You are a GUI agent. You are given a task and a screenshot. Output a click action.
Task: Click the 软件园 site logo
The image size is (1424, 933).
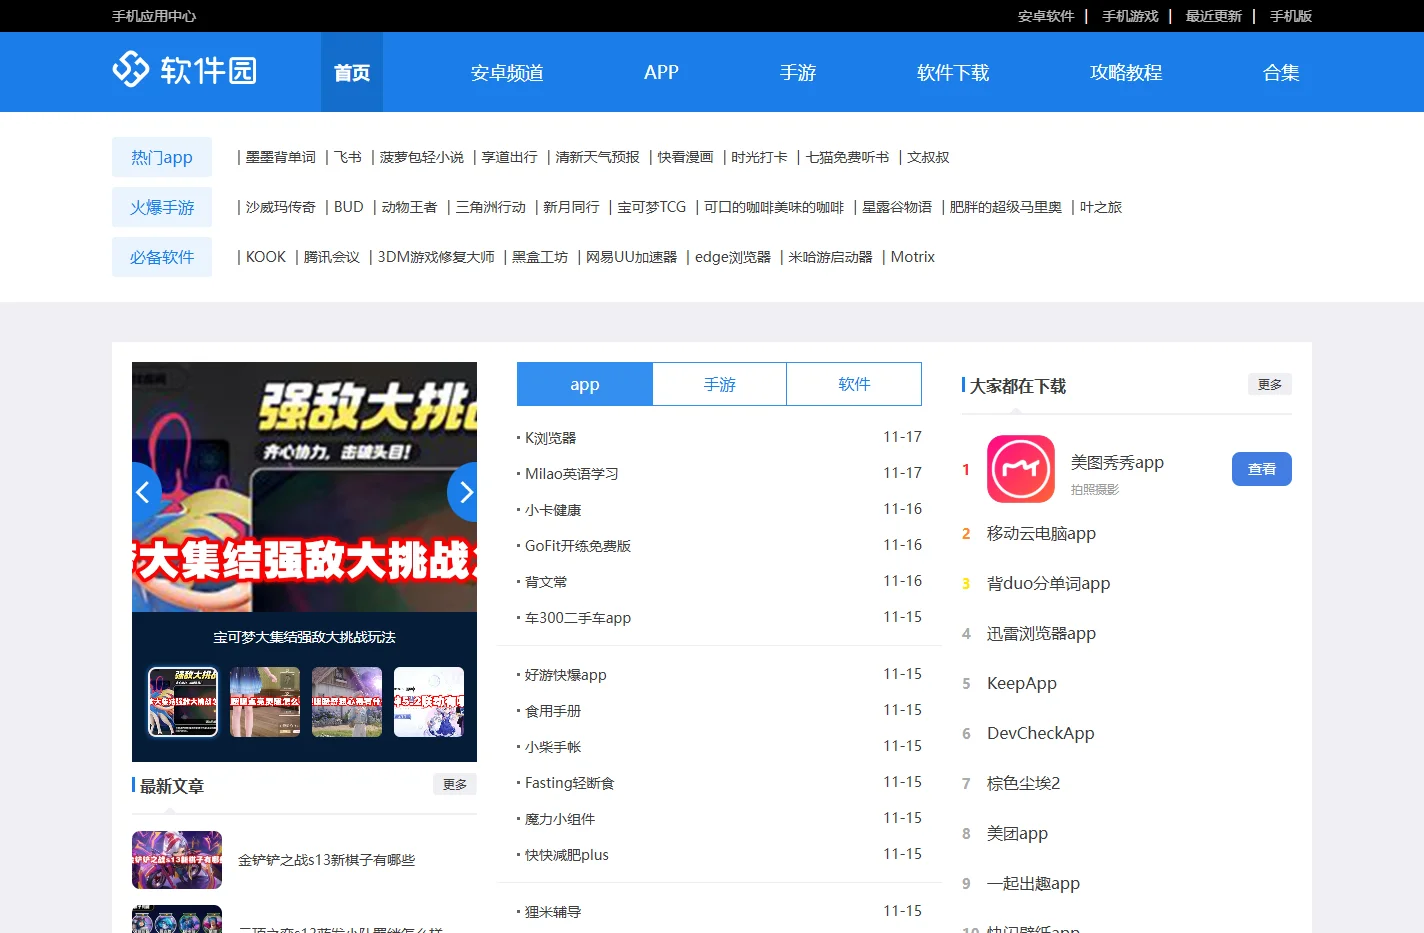tap(185, 70)
